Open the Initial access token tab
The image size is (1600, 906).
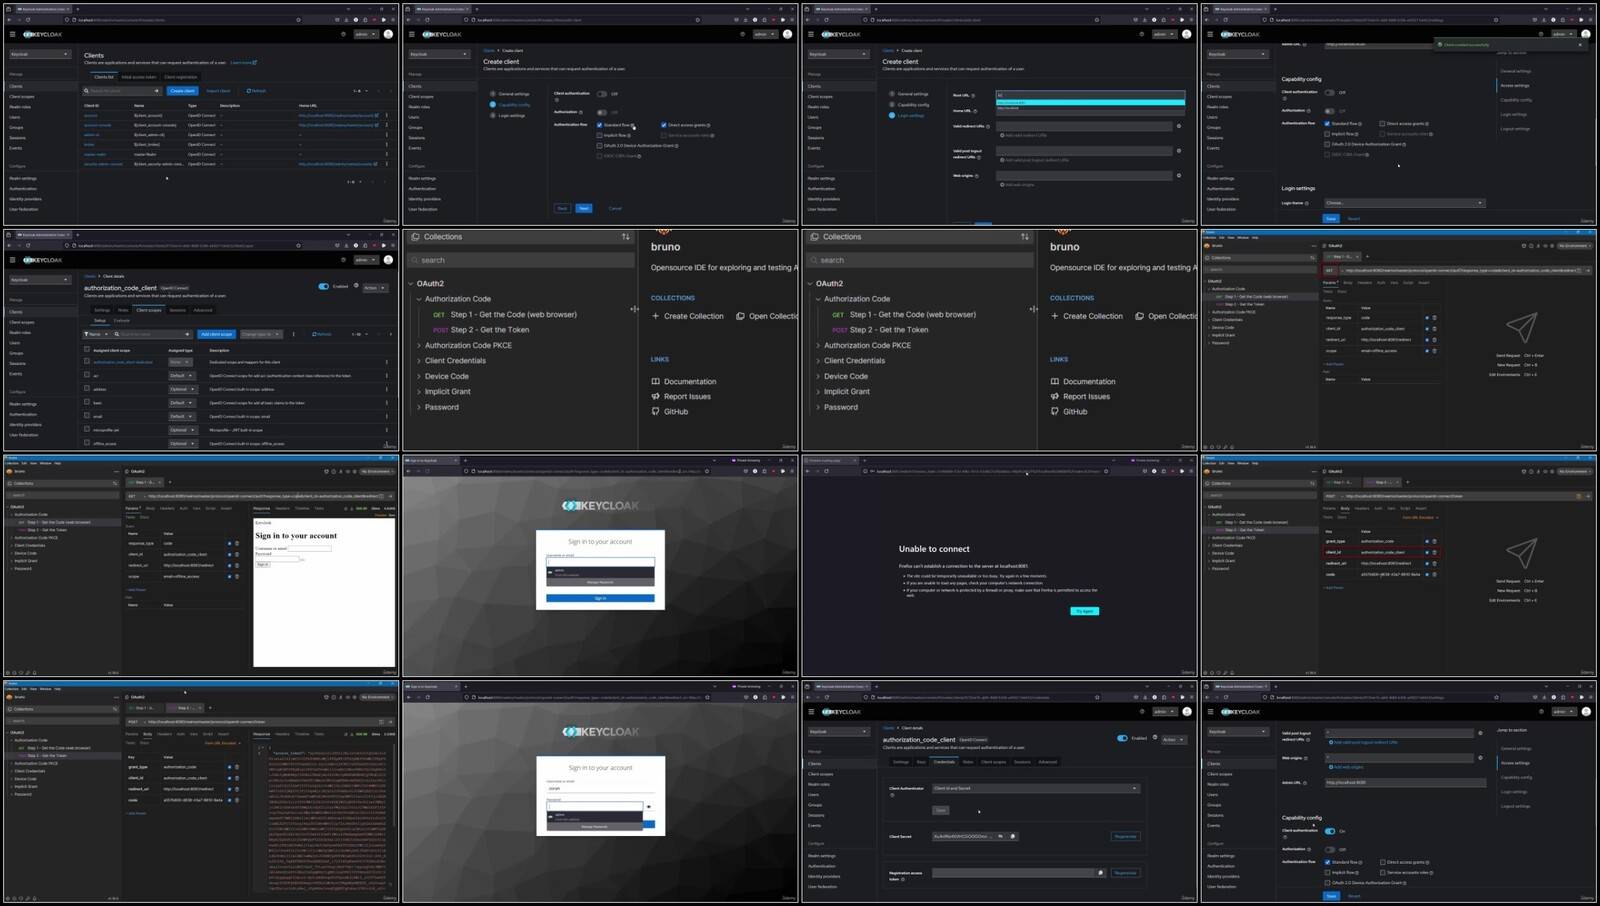point(139,77)
